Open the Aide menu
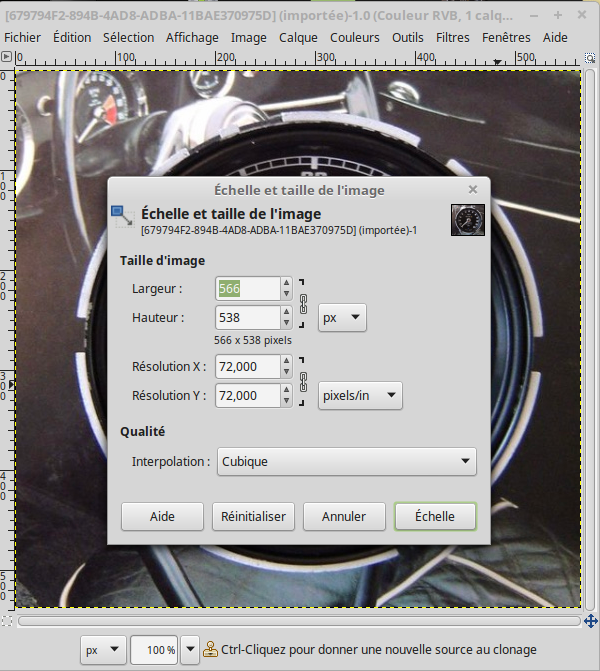This screenshot has width=600, height=671. coord(555,38)
